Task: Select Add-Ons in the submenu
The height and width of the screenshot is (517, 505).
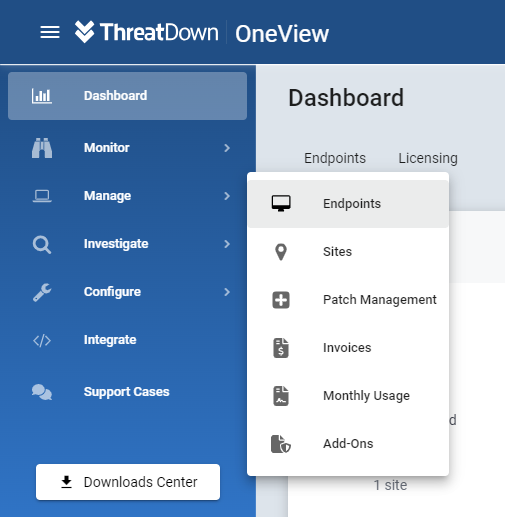Action: (348, 444)
